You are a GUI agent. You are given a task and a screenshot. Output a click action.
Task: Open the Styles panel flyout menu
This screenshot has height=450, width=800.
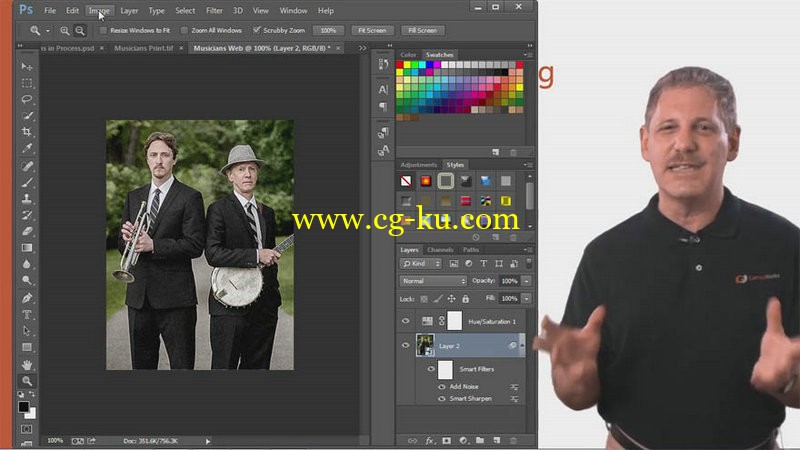click(528, 165)
